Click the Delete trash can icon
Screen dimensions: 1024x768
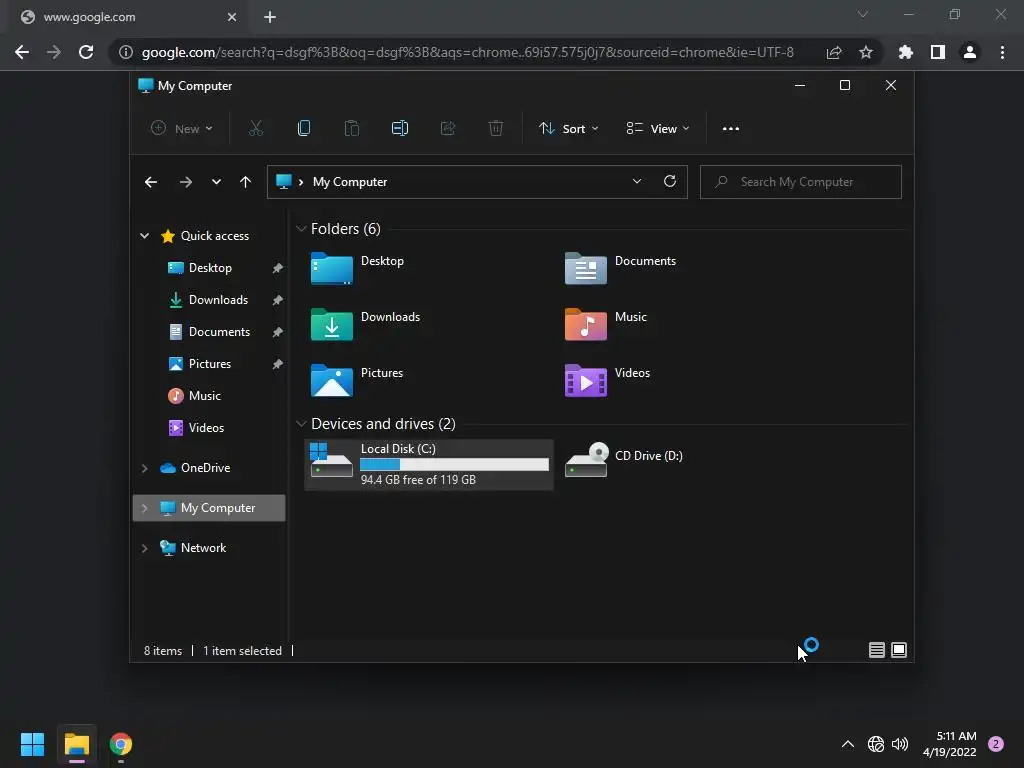point(496,129)
